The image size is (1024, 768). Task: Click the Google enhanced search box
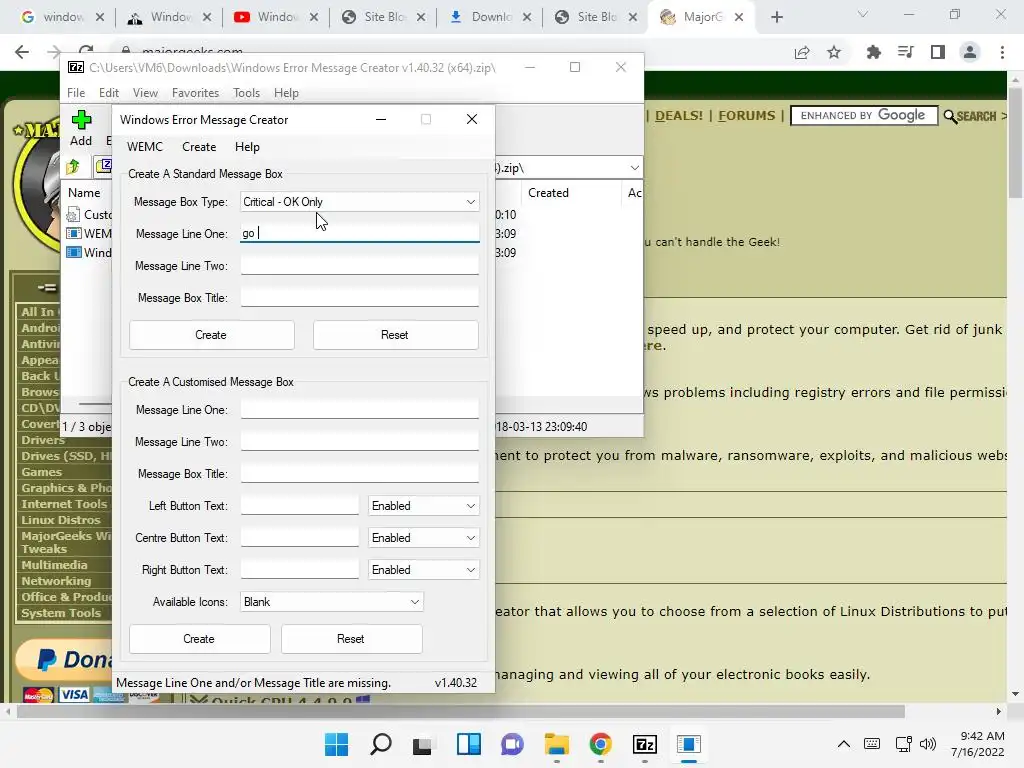[x=864, y=116]
